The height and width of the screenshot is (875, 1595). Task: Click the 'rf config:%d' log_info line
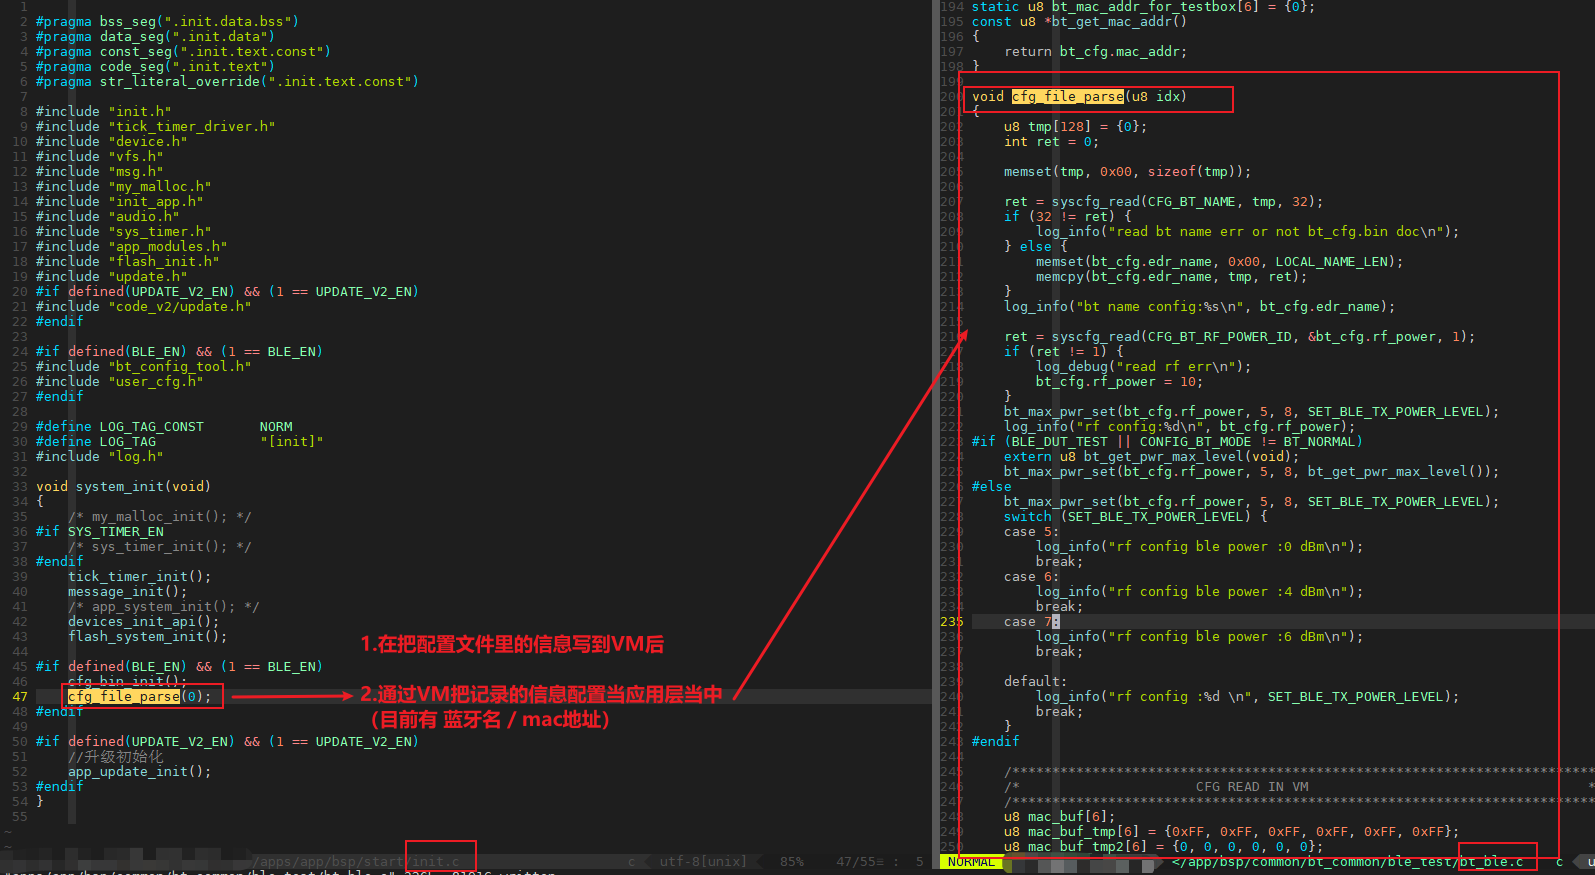[x=1179, y=426]
